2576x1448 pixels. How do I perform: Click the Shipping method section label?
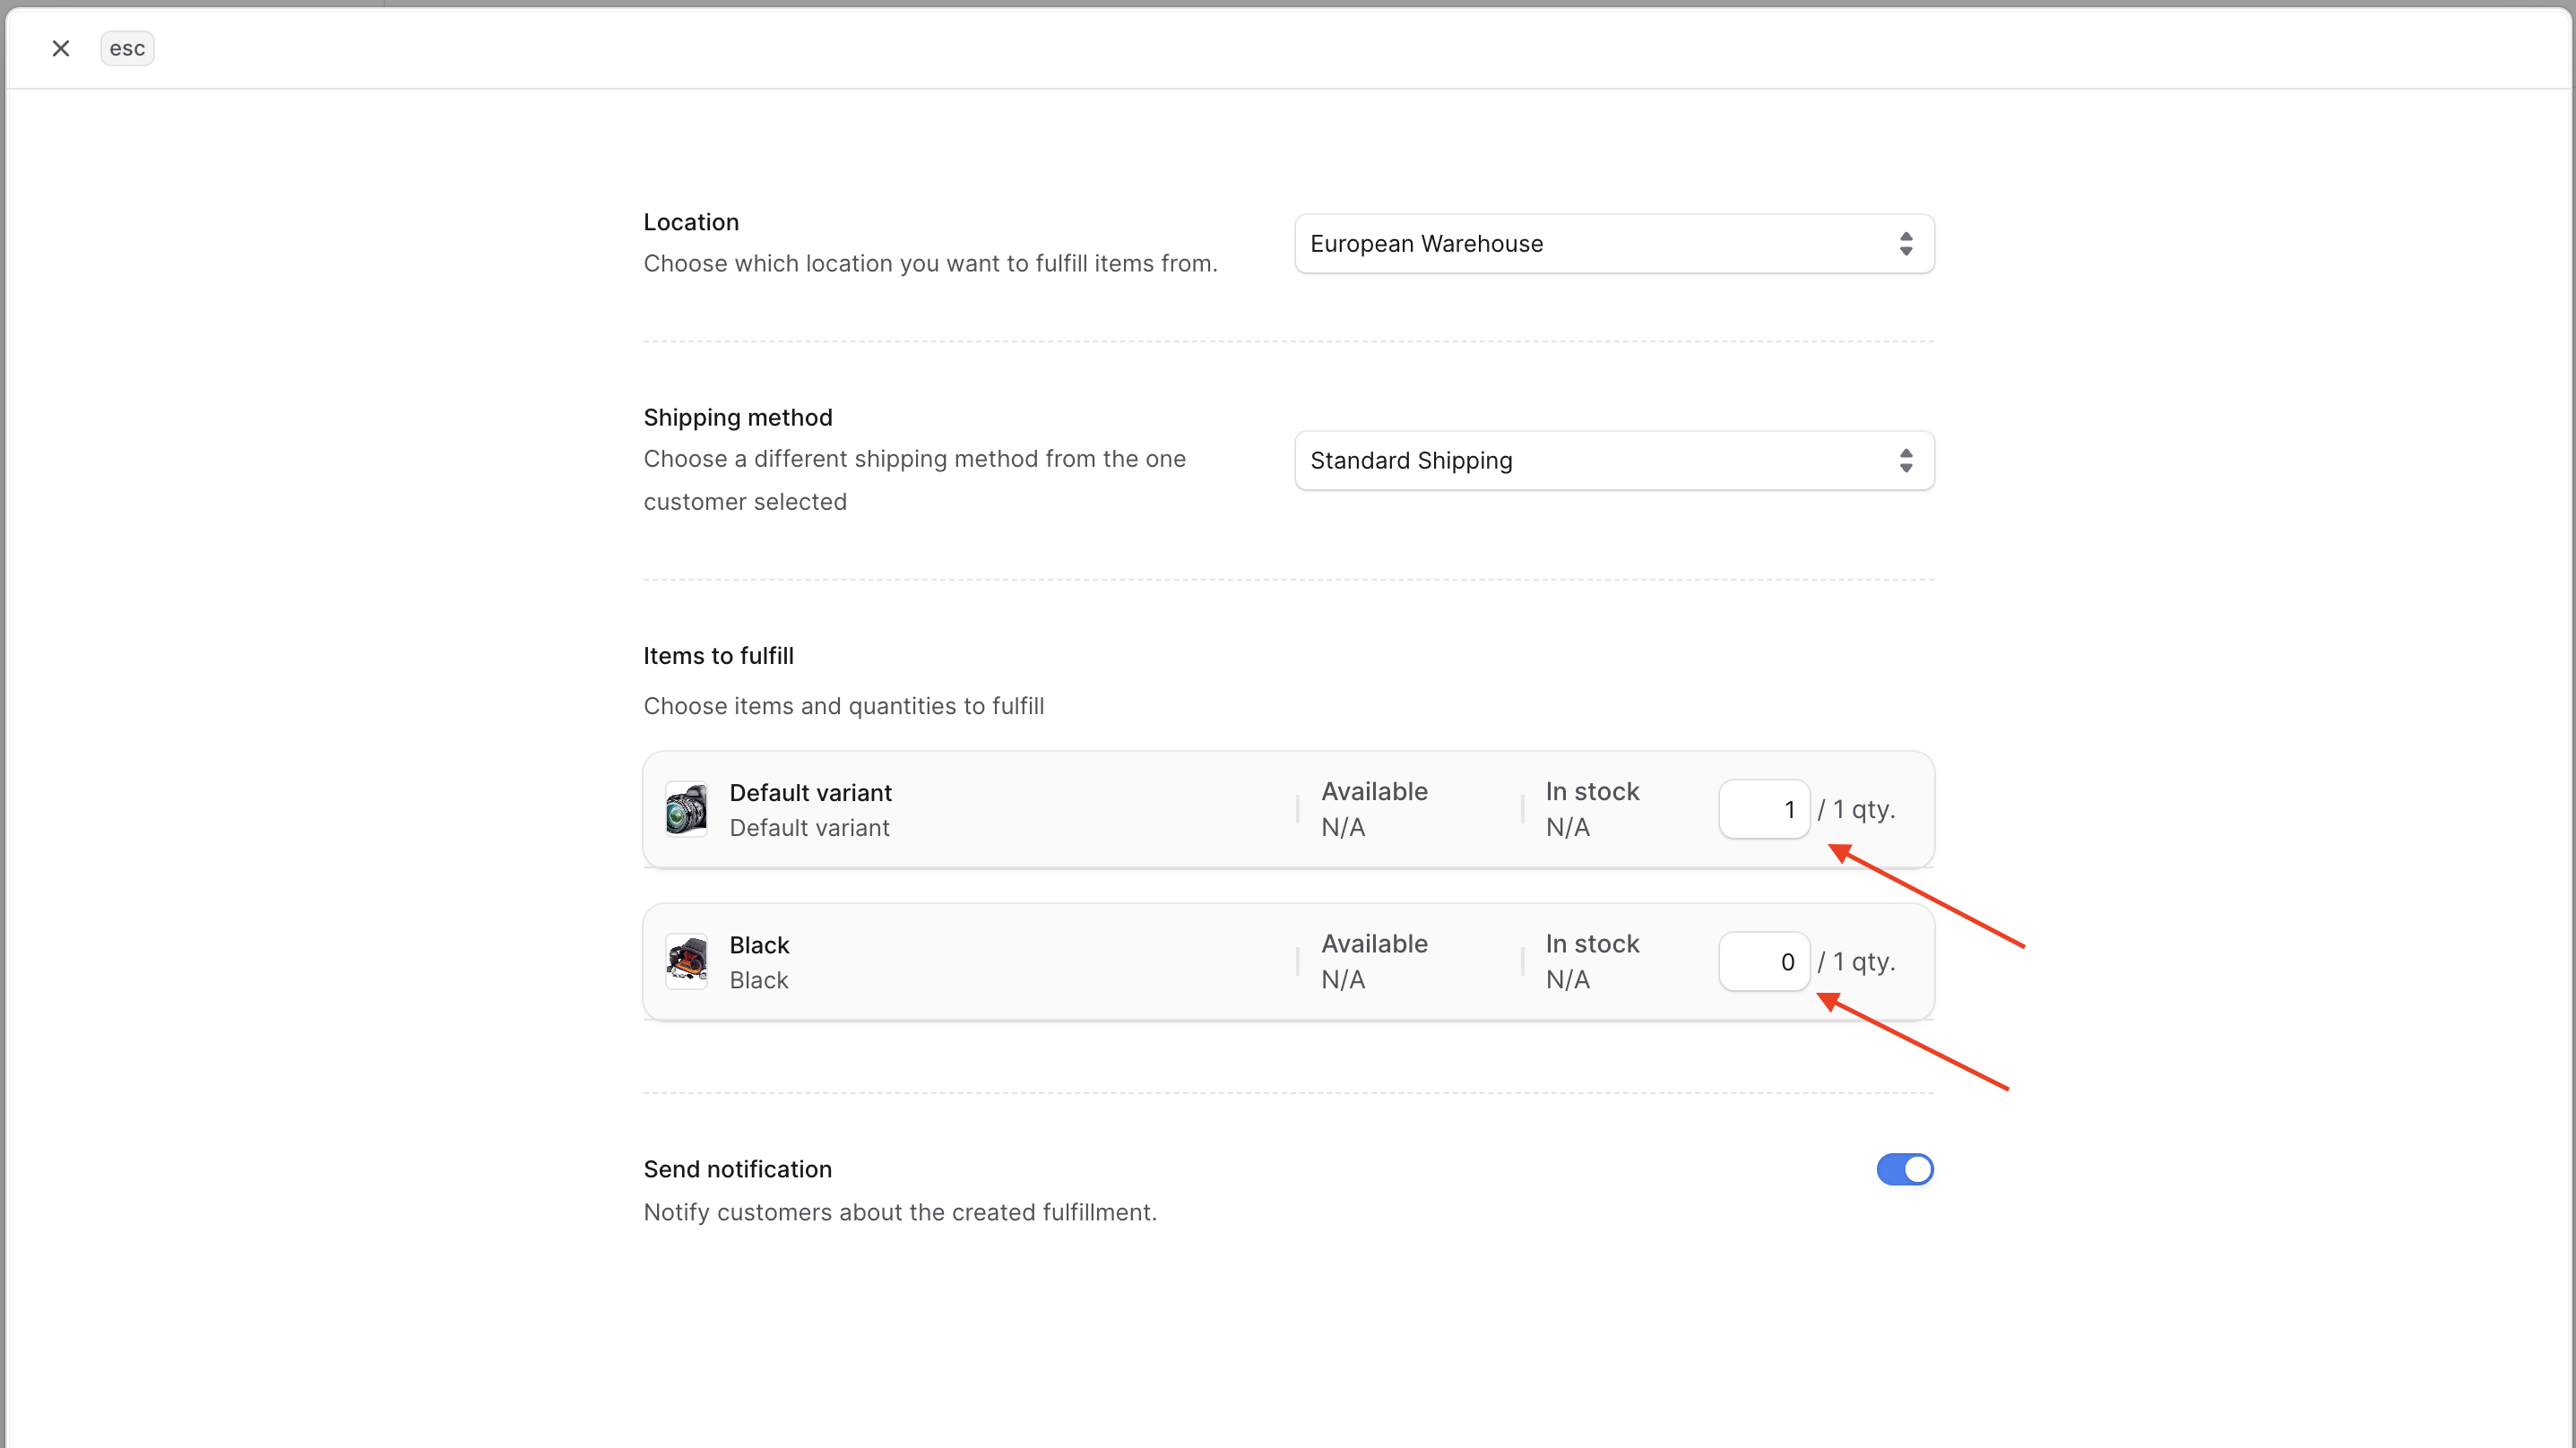(737, 417)
